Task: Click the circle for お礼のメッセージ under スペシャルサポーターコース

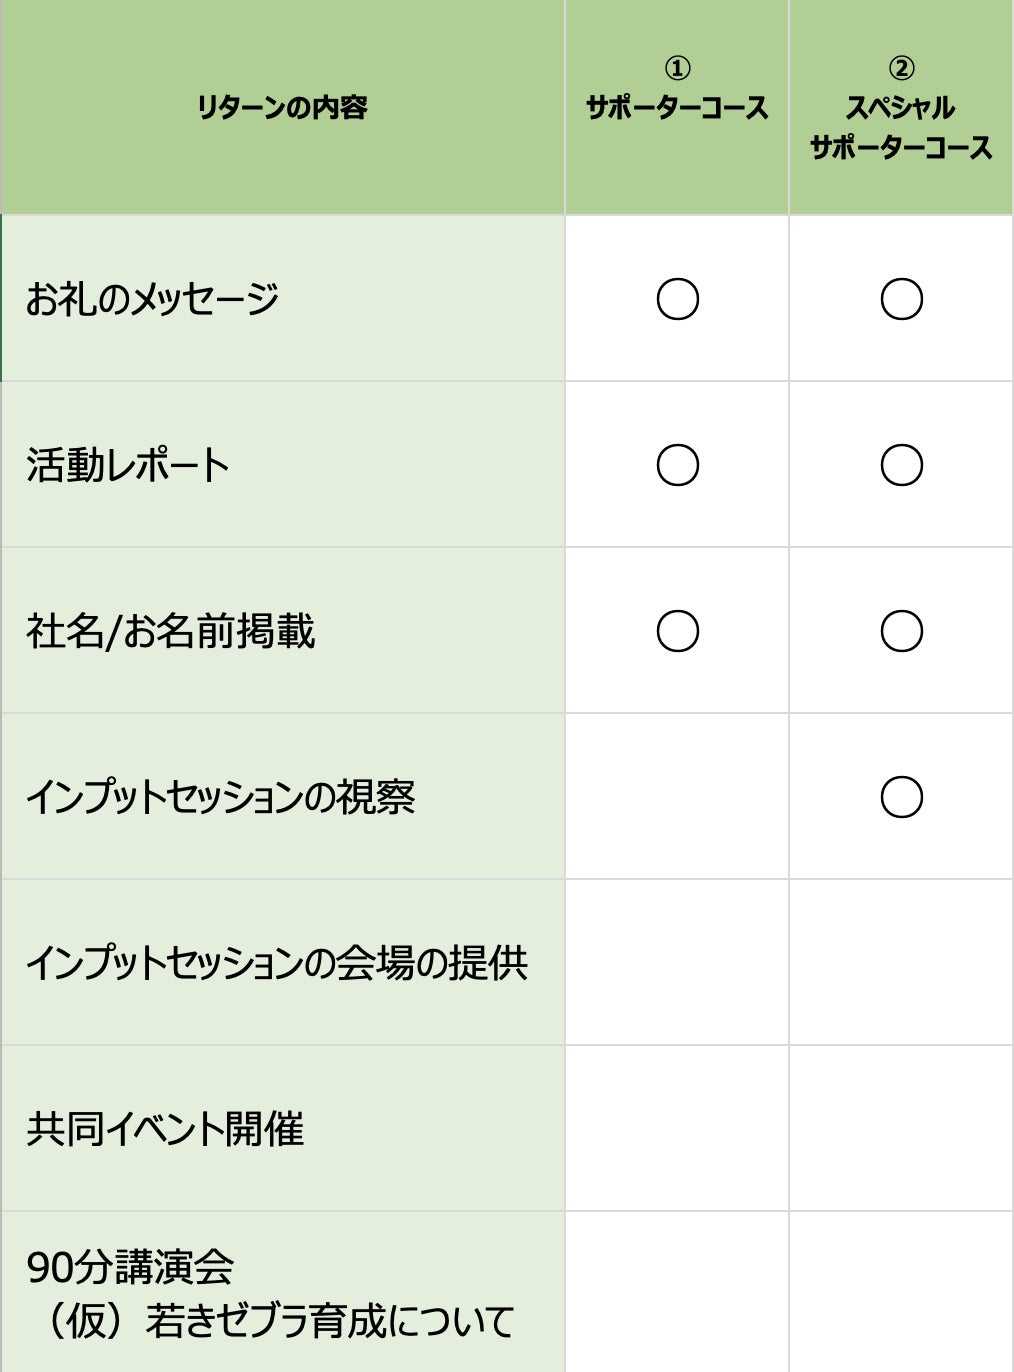Action: tap(901, 299)
